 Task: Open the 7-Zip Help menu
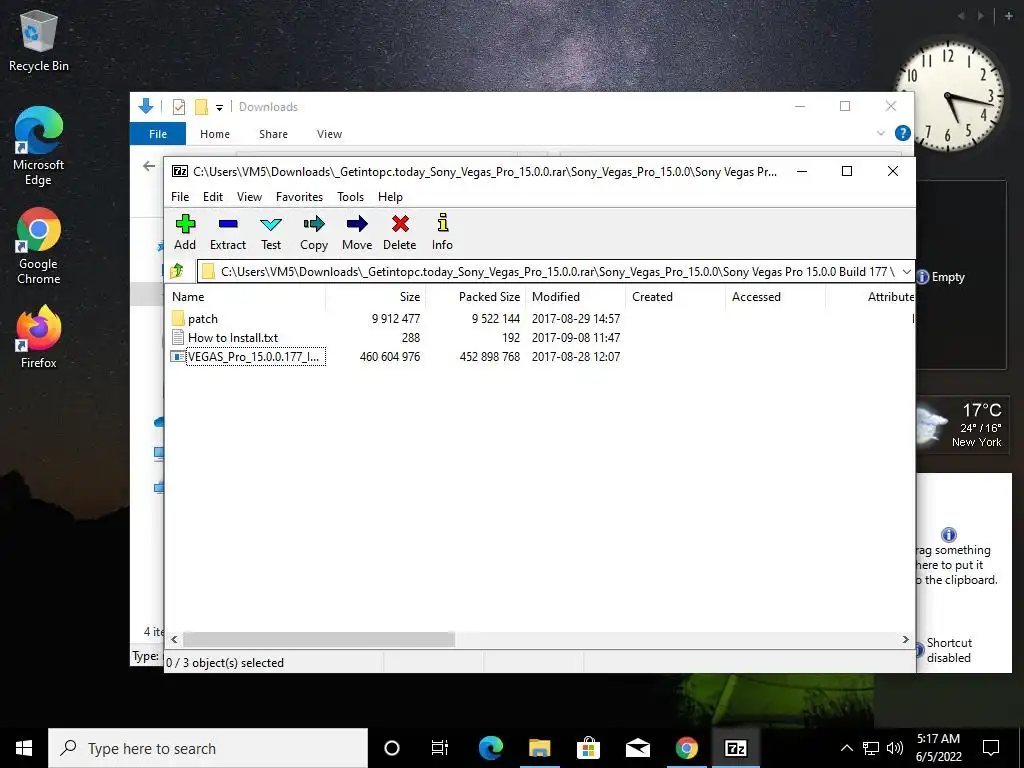click(390, 197)
